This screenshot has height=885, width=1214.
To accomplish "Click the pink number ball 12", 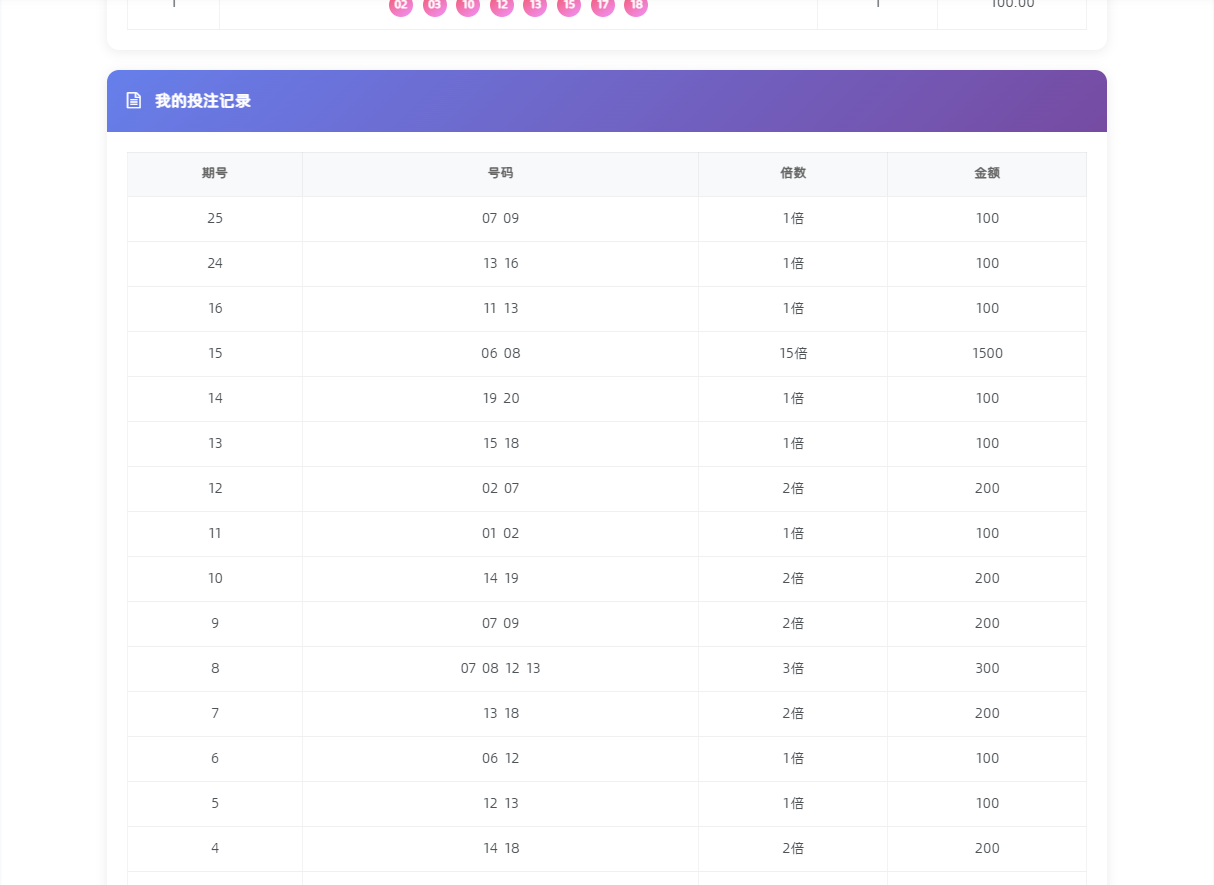I will (502, 6).
